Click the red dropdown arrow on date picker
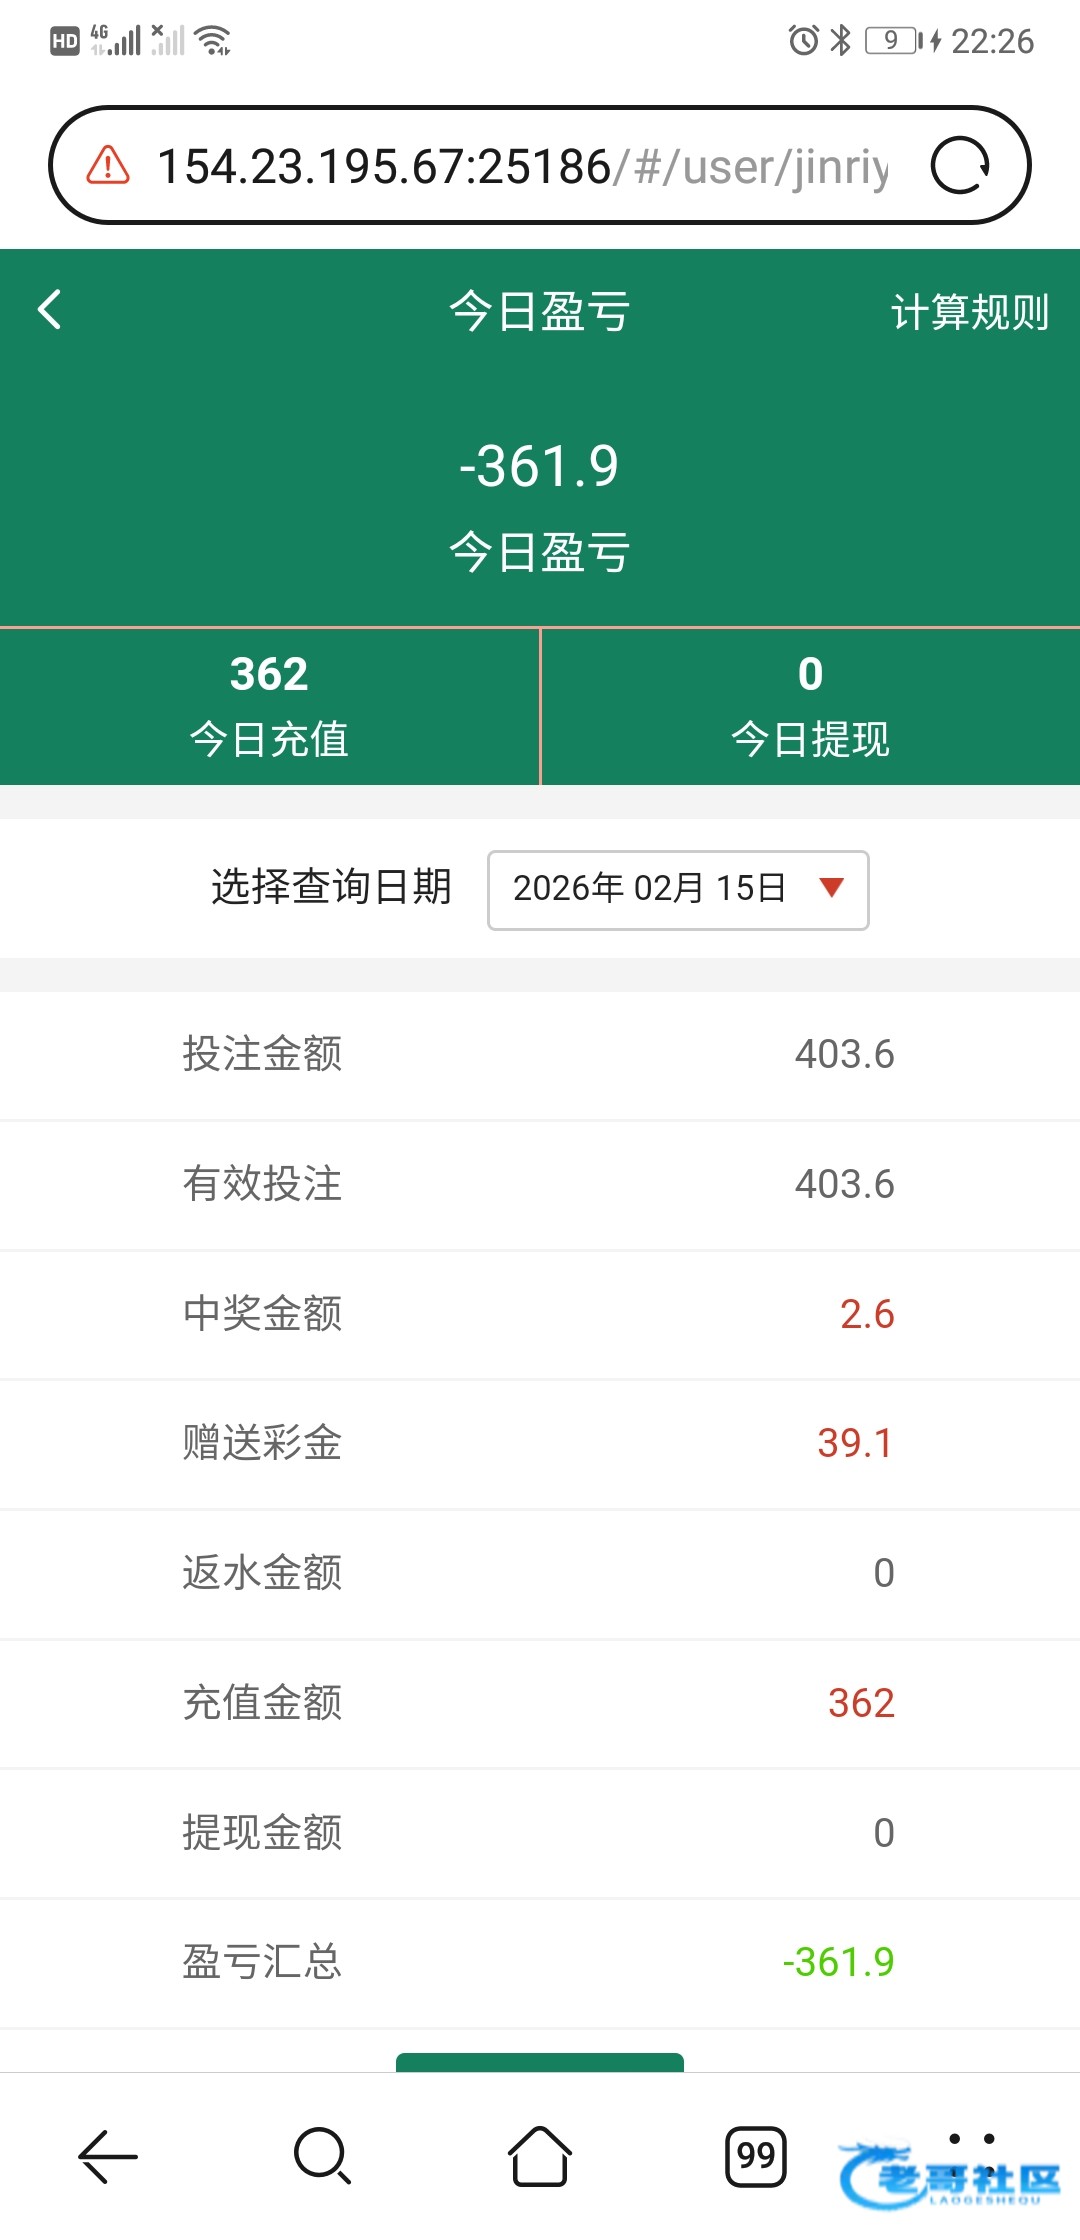 click(x=831, y=887)
